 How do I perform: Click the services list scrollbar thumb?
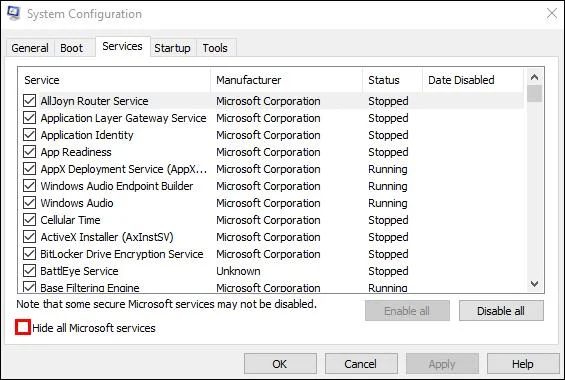coord(534,94)
